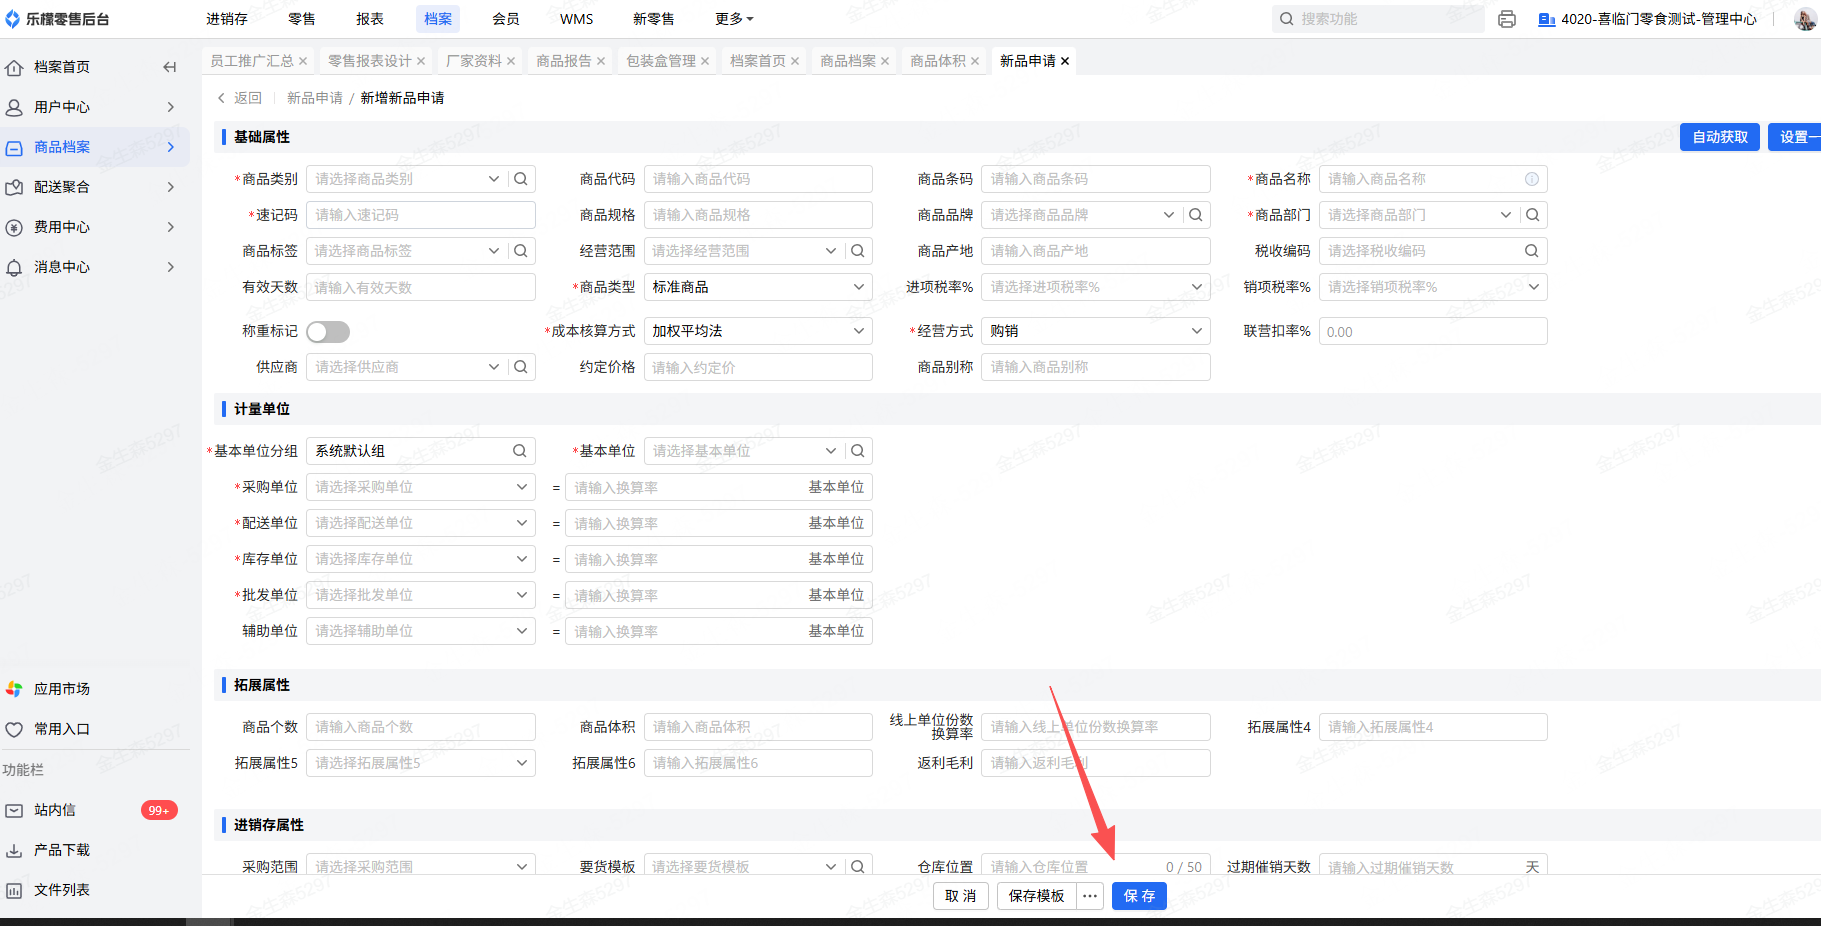Open the 会员 top menu
The height and width of the screenshot is (926, 1821).
pyautogui.click(x=506, y=19)
